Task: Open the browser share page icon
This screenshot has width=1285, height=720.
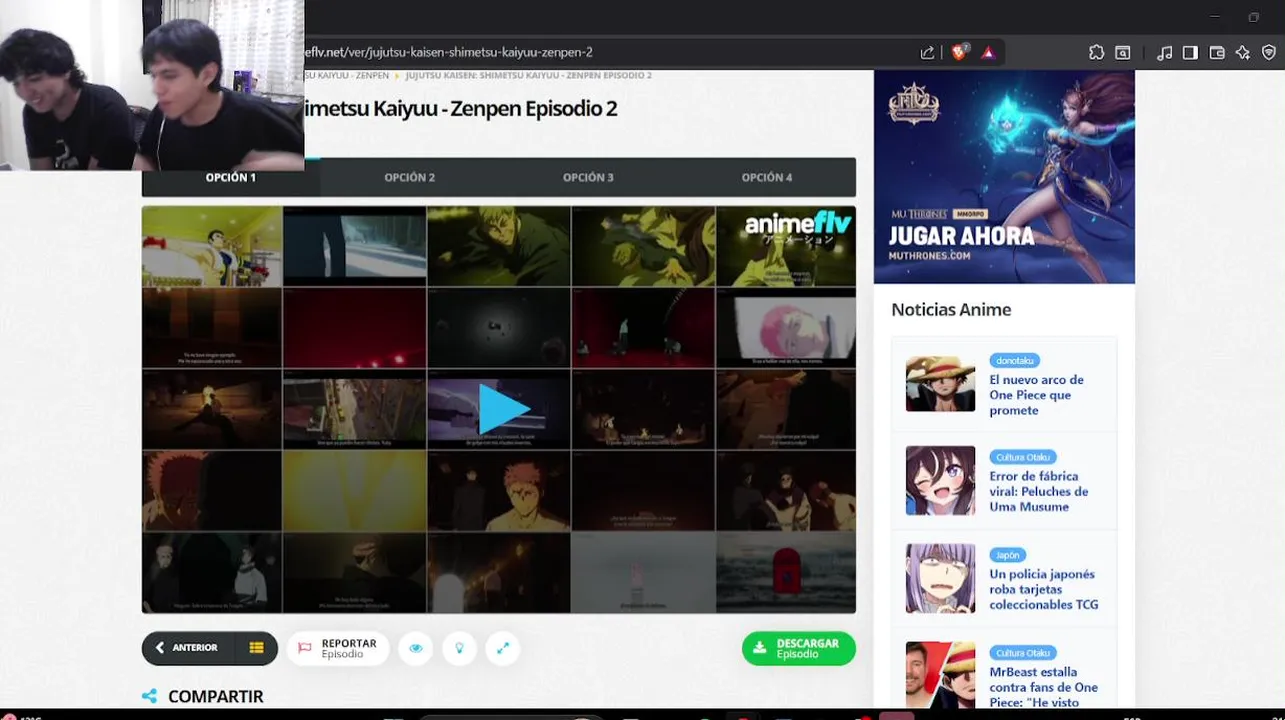Action: 928,52
